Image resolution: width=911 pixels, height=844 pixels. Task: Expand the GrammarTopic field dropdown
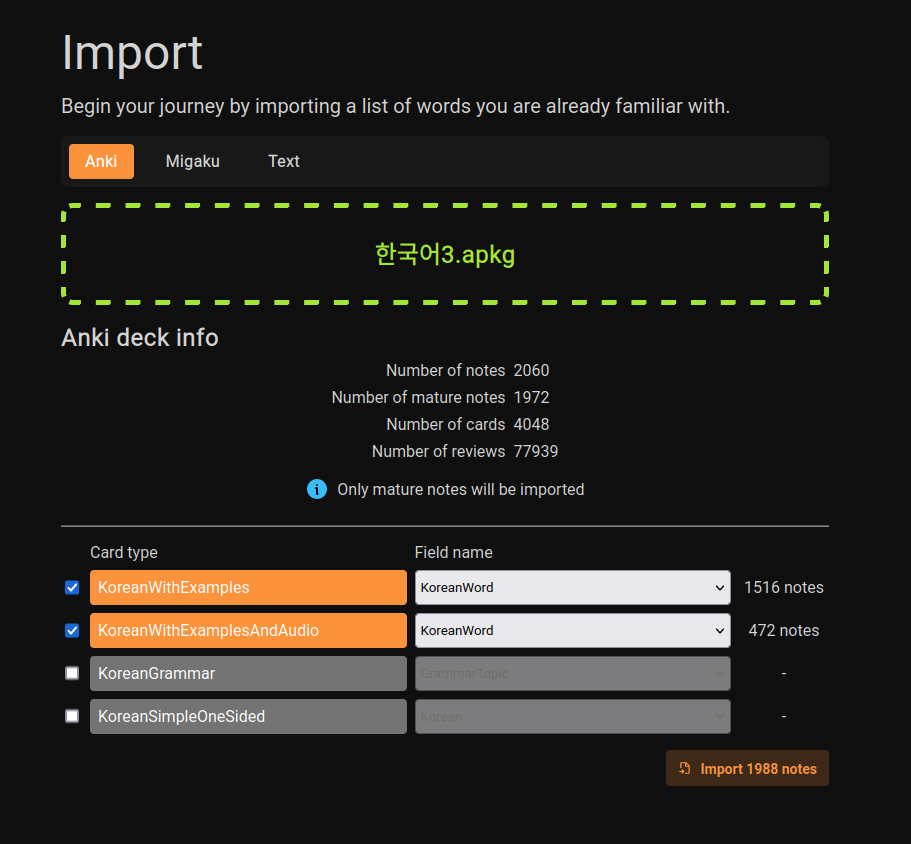(x=572, y=673)
